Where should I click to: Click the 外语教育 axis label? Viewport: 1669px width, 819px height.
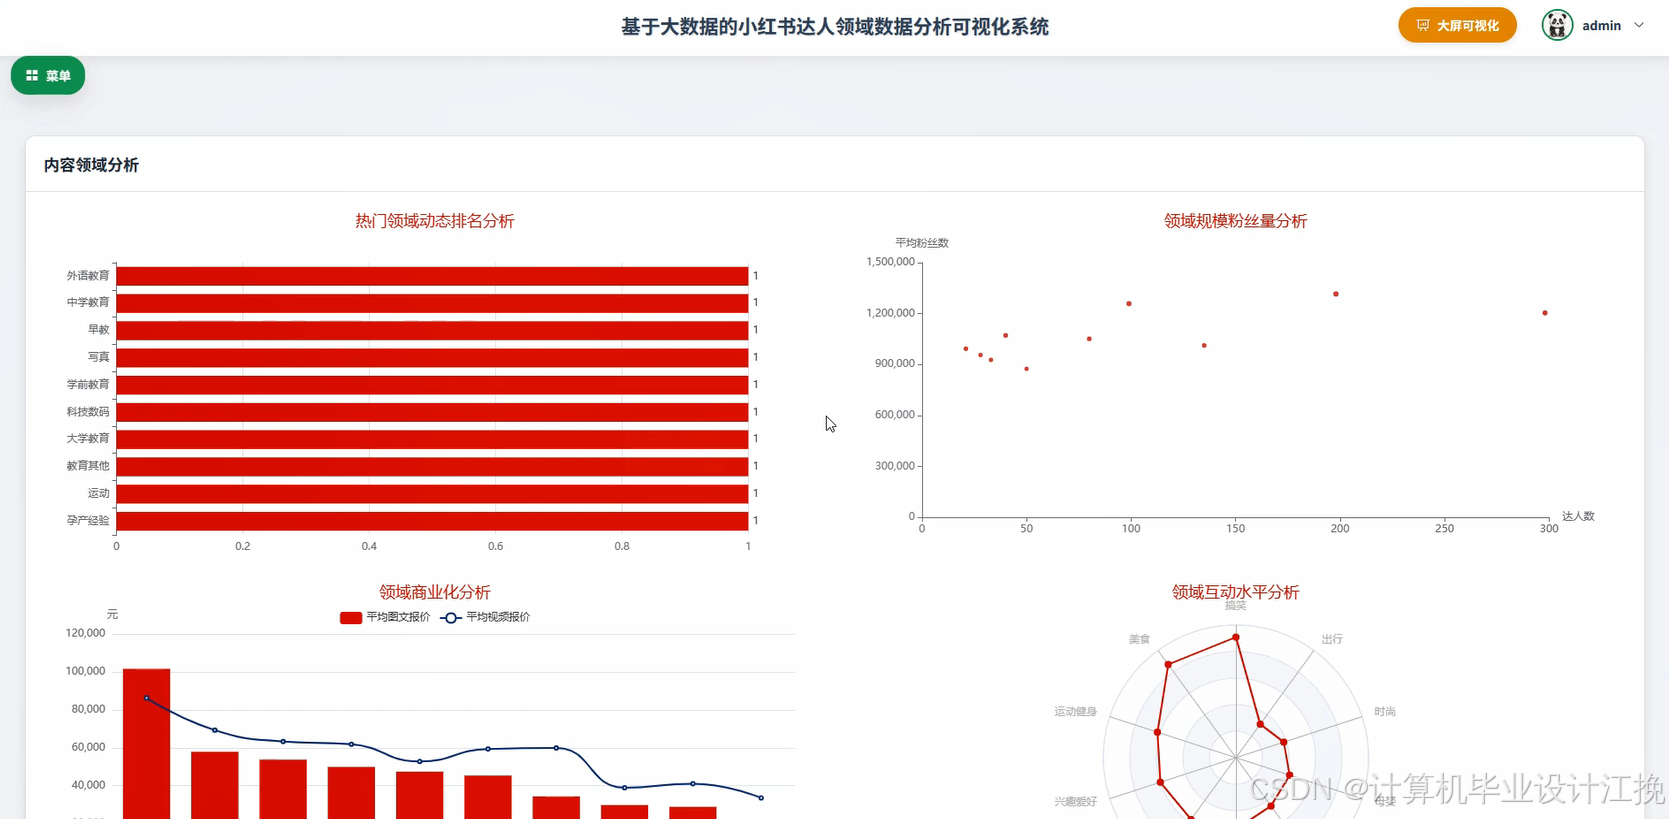pyautogui.click(x=88, y=276)
